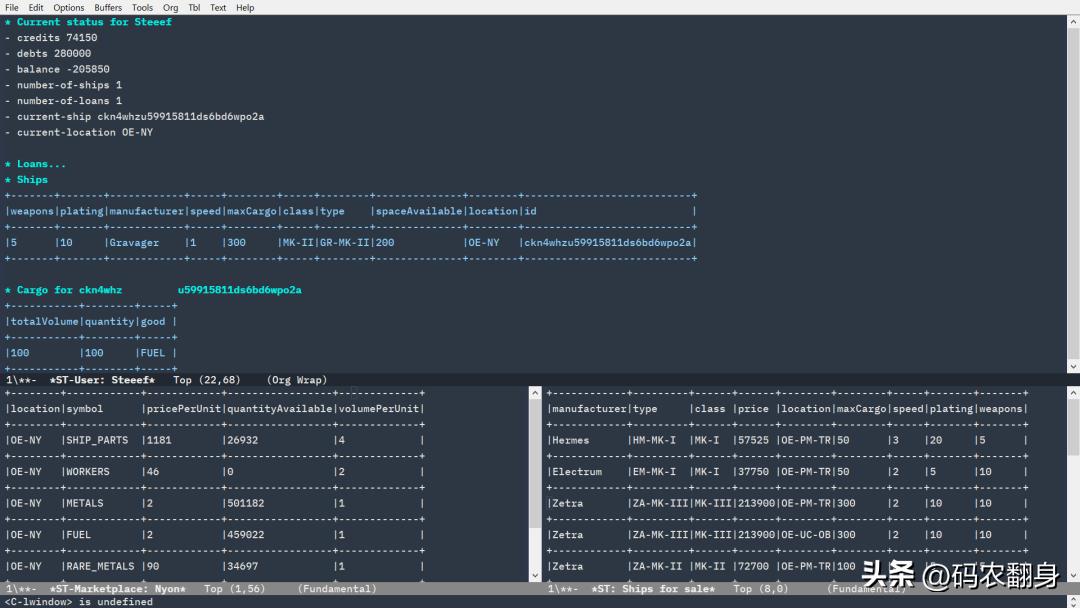Collapse the Current status for Steeef heading
The width and height of the screenshot is (1080, 608).
point(94,22)
